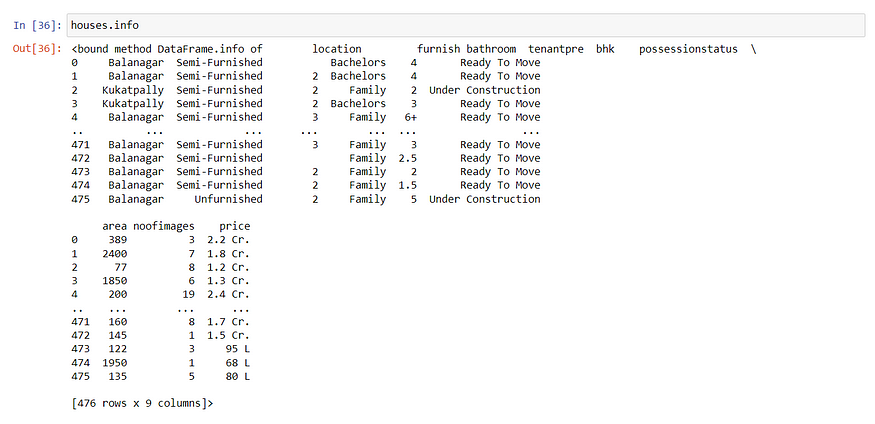Click the price '80 L'
875x424 pixels.
(238, 377)
